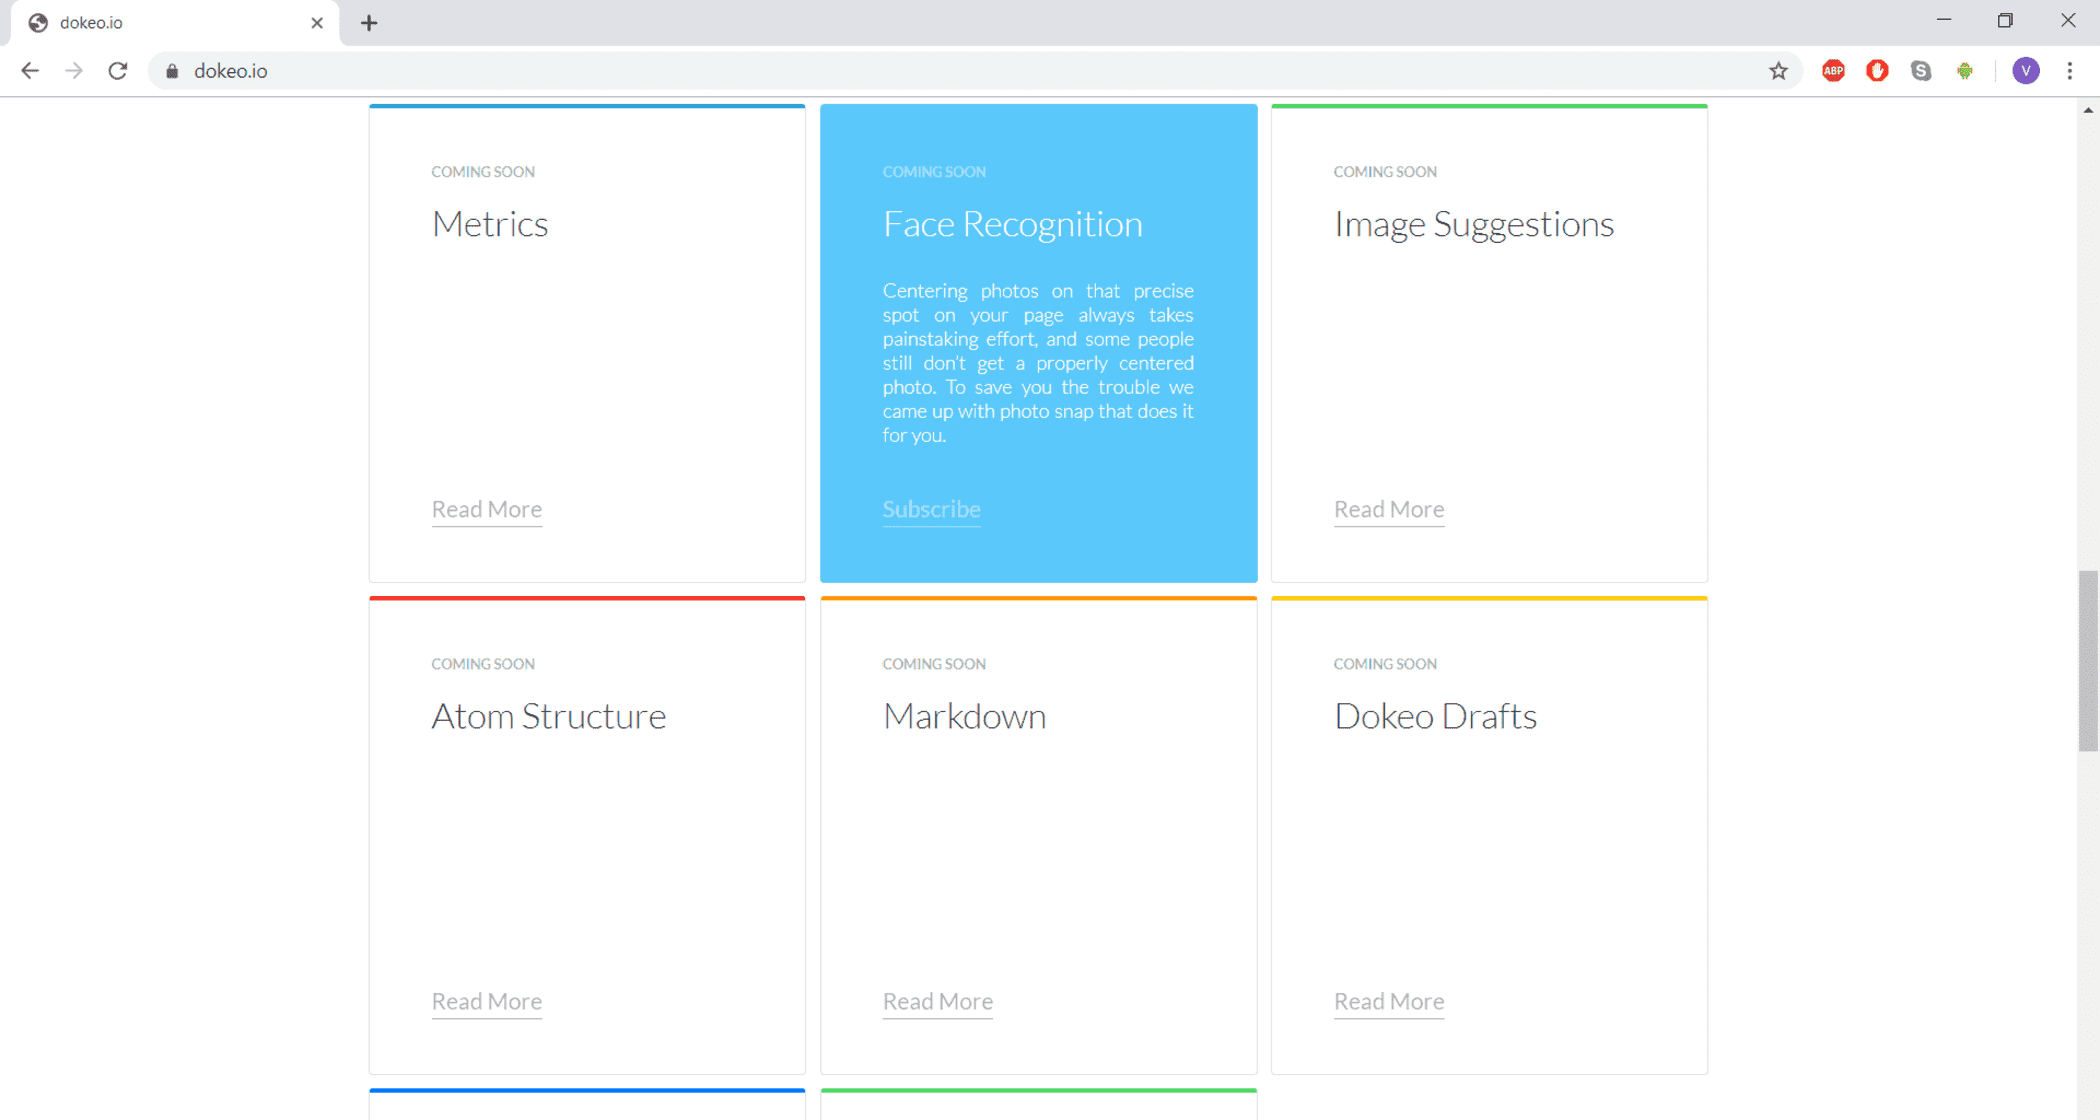Open the Chrome three-dot menu

[2070, 71]
